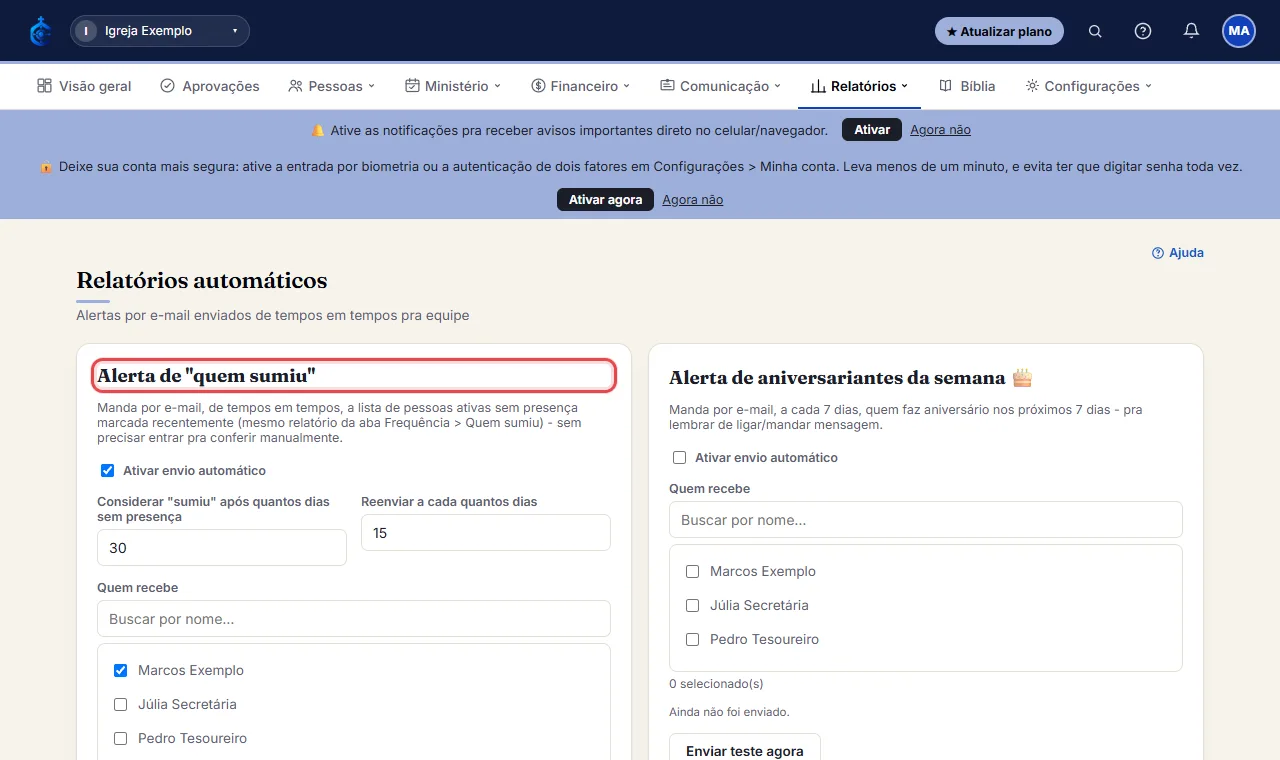Click the Atualizar plano button
This screenshot has height=760, width=1280.
999,31
